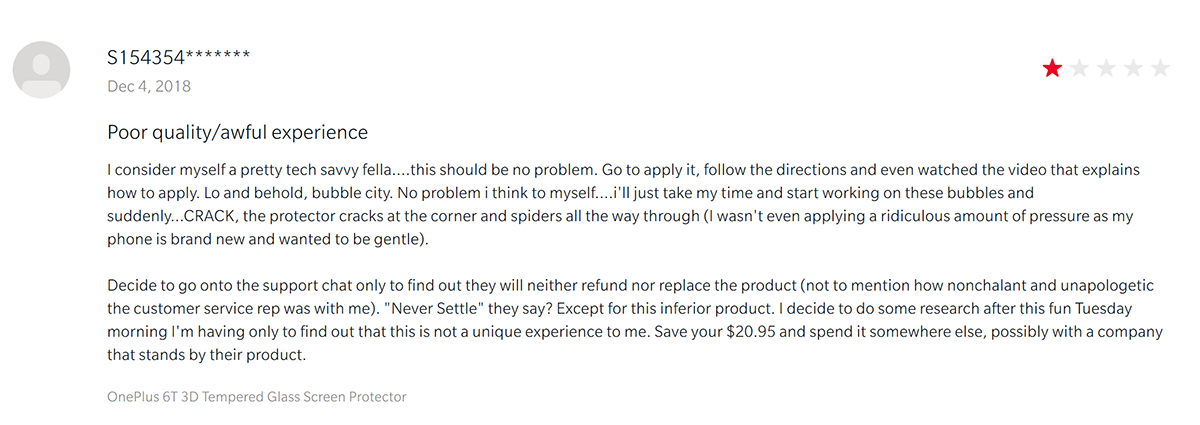Select the fifth rating star
This screenshot has height=425, width=1200.
[1160, 69]
